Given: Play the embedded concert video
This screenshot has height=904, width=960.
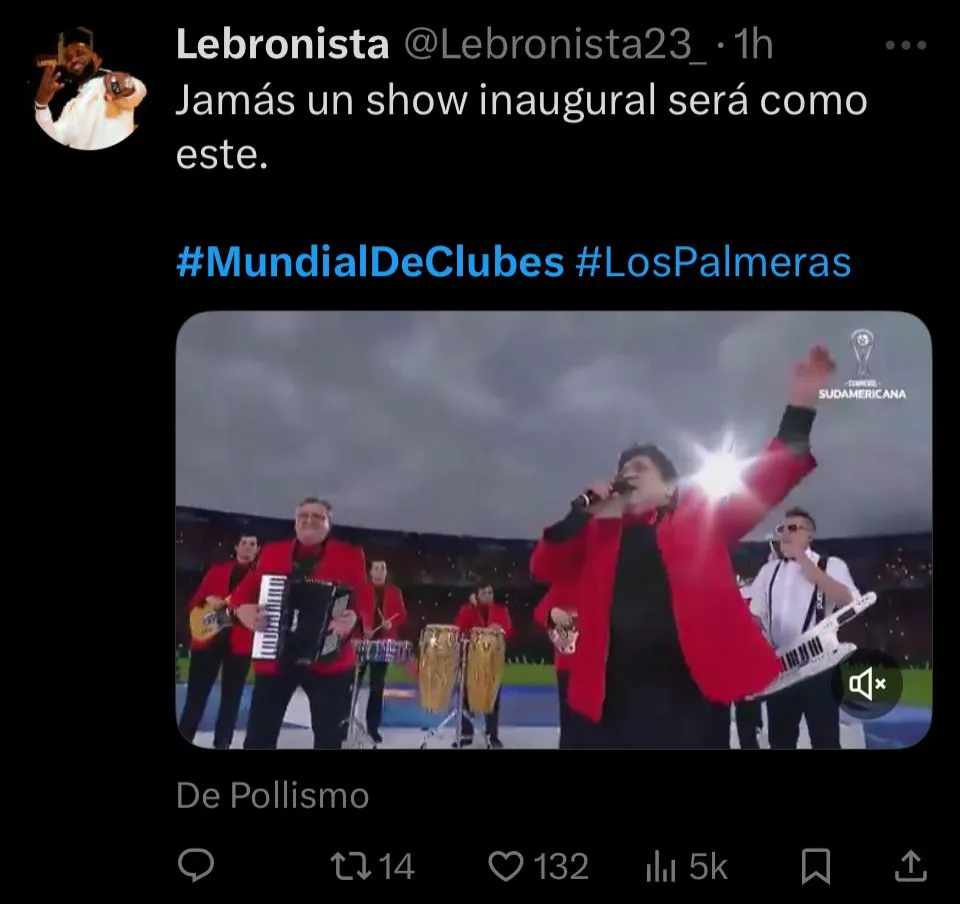Looking at the screenshot, I should 553,530.
